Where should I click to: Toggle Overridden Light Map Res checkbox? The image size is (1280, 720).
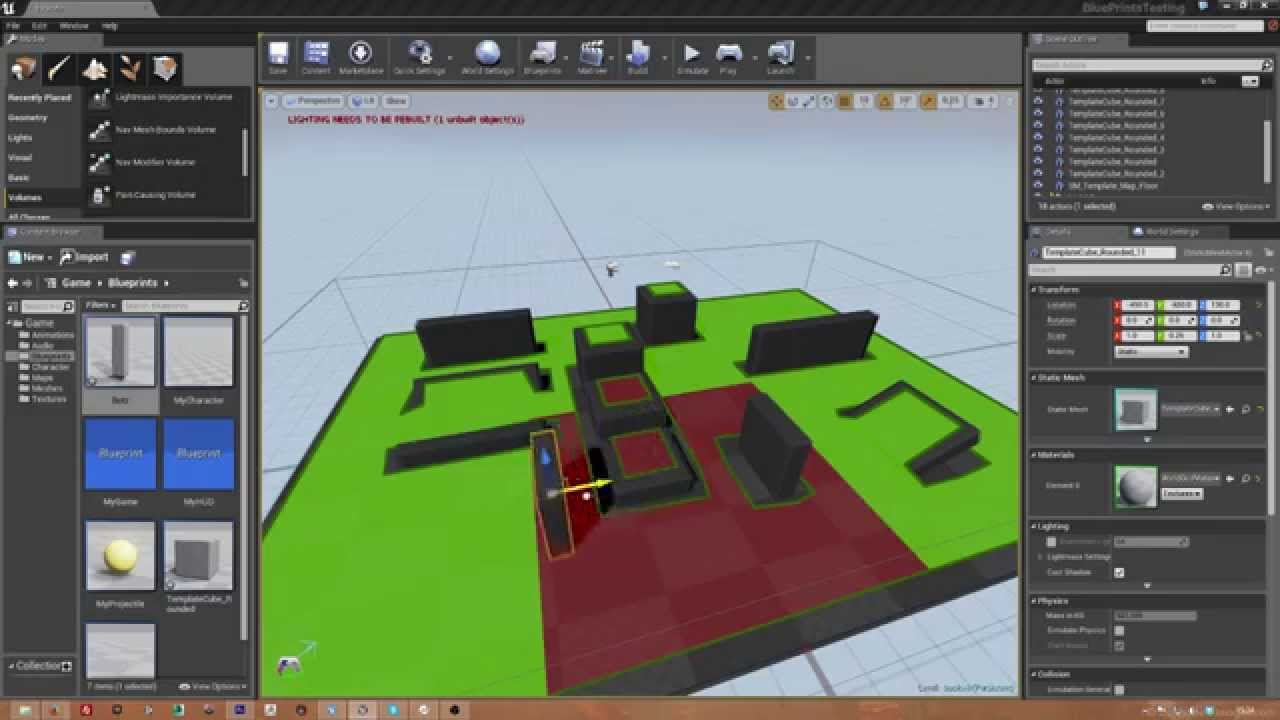click(1051, 541)
